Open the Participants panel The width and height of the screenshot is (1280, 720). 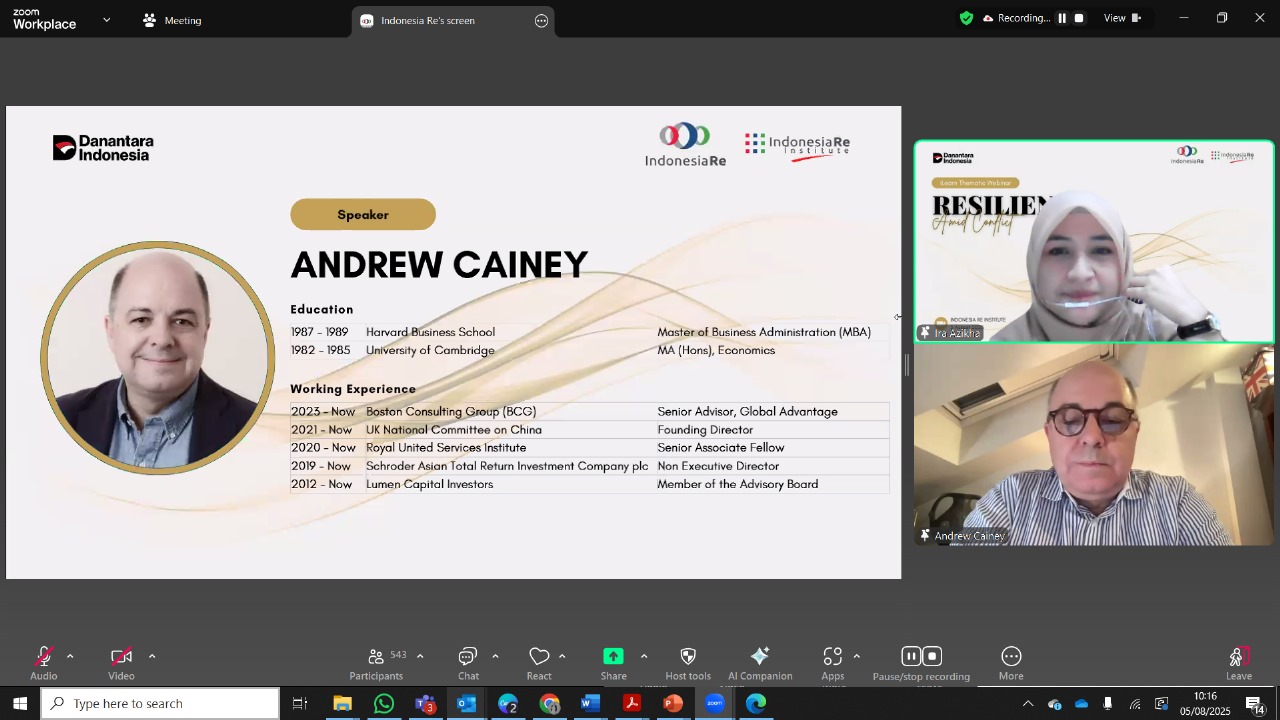(376, 663)
